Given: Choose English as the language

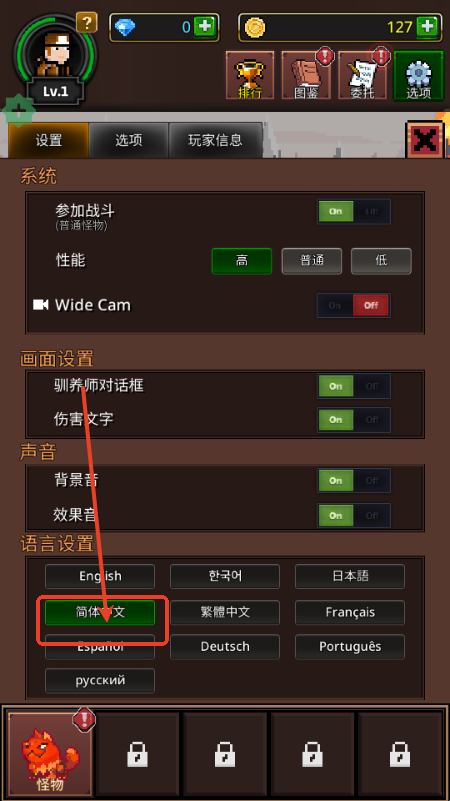Looking at the screenshot, I should [100, 576].
